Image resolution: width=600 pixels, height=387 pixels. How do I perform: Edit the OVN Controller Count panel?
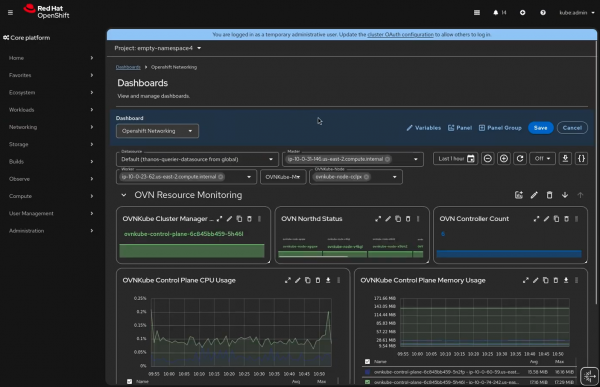pyautogui.click(x=546, y=219)
